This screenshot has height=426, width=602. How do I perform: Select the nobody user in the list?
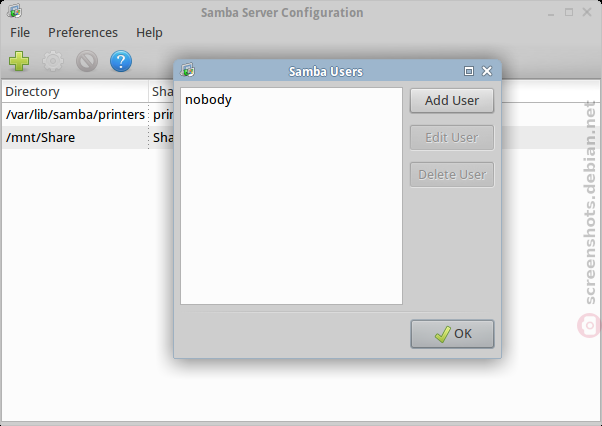tap(291, 100)
